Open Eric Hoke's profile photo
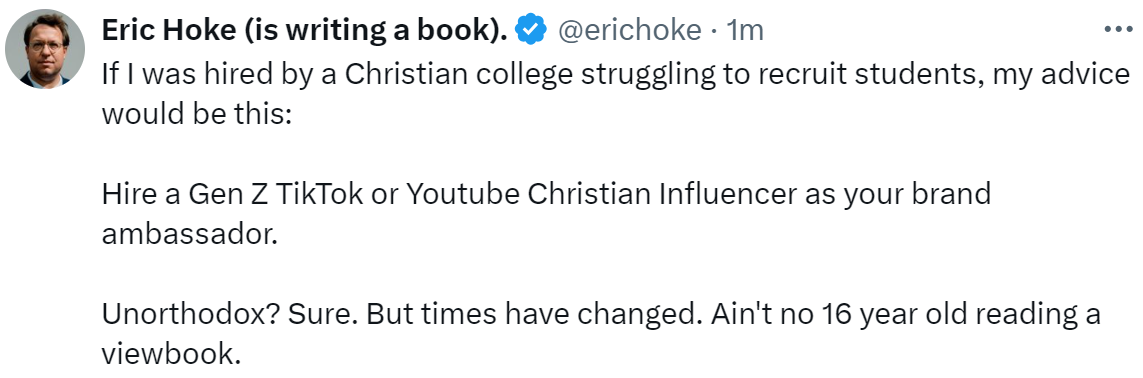The width and height of the screenshot is (1143, 378). coord(45,50)
